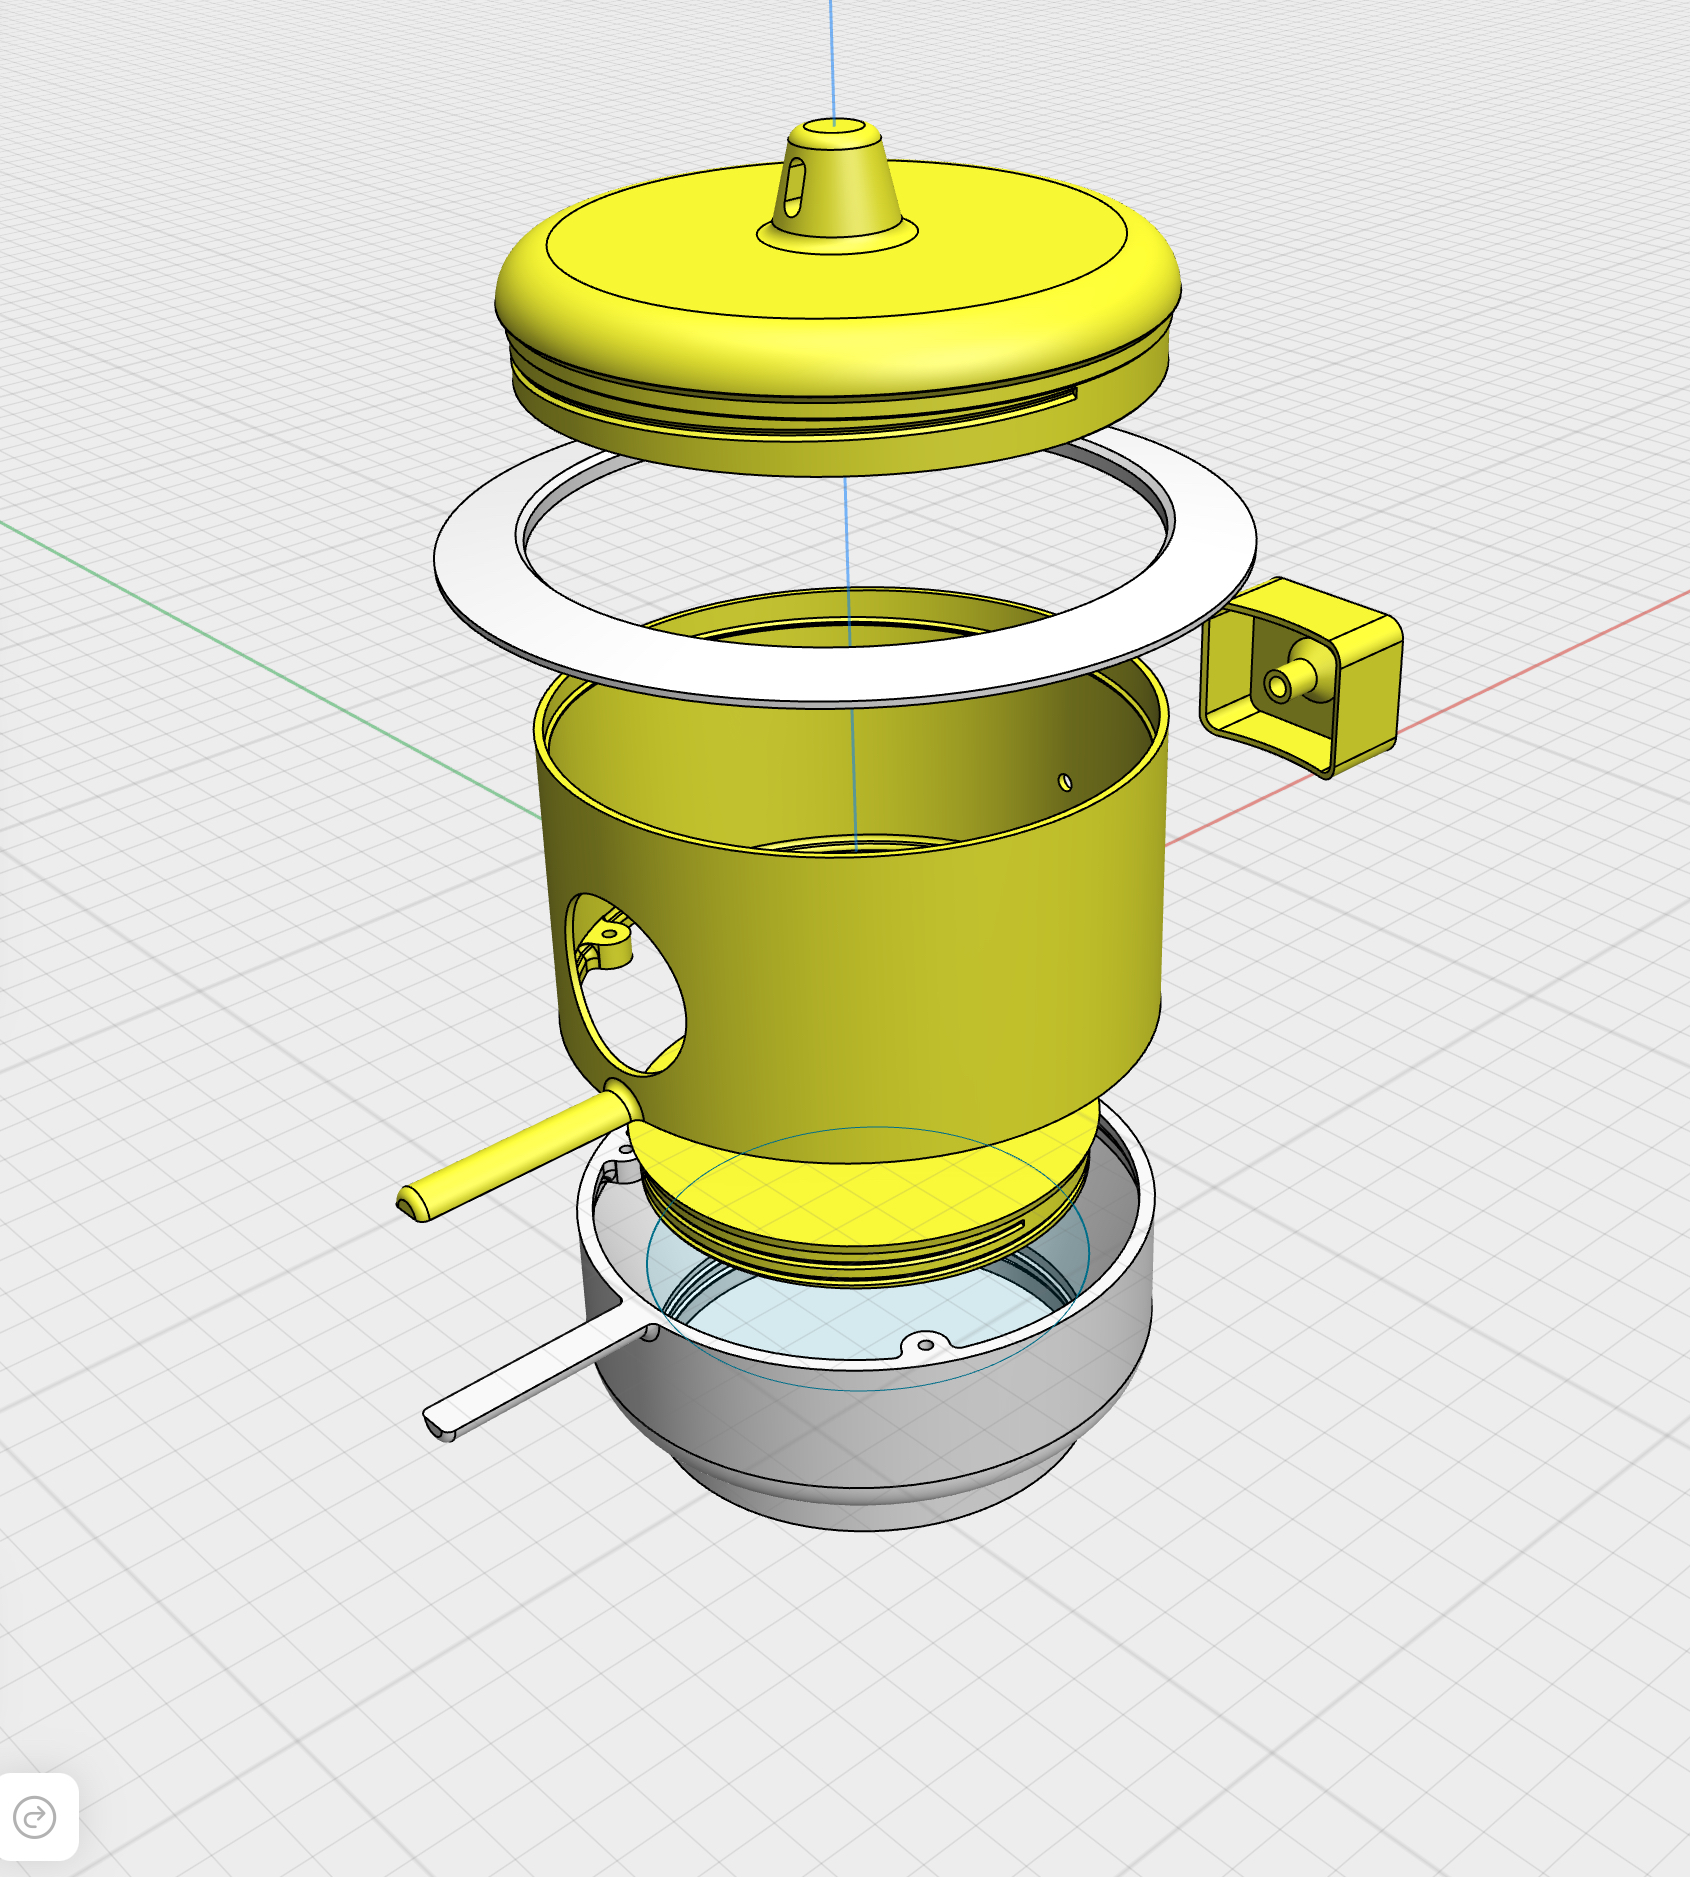This screenshot has width=1690, height=1877.
Task: Click the circled redo arrow icon
Action: pyautogui.click(x=35, y=1817)
